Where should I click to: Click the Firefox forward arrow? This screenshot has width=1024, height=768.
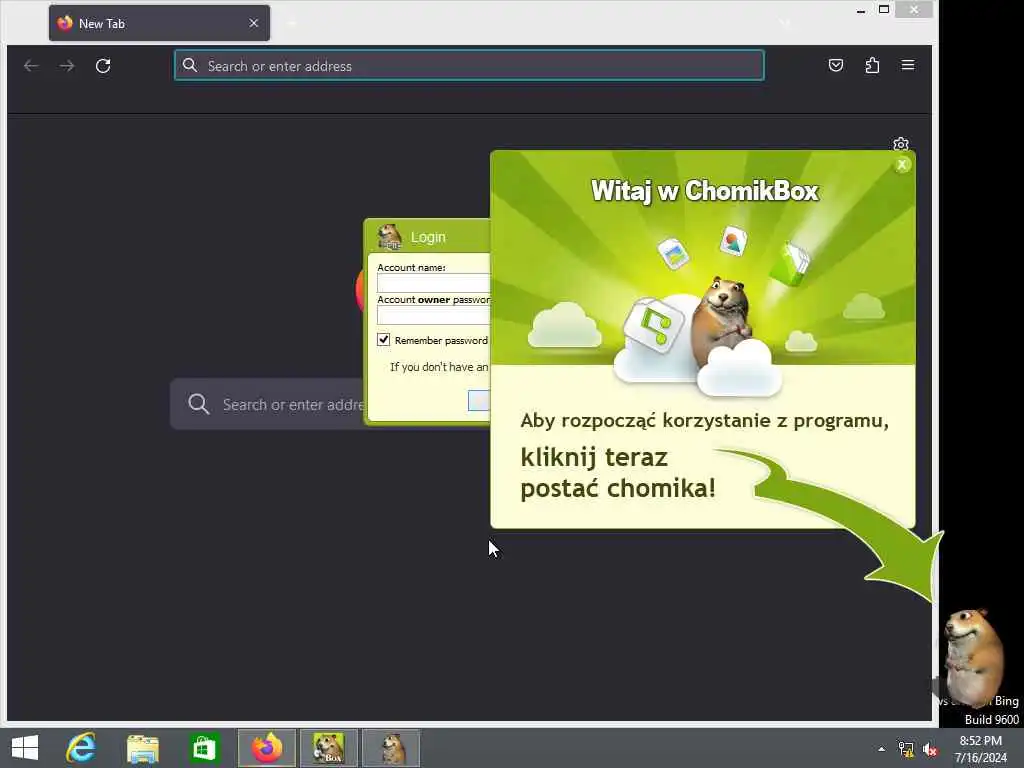click(67, 66)
